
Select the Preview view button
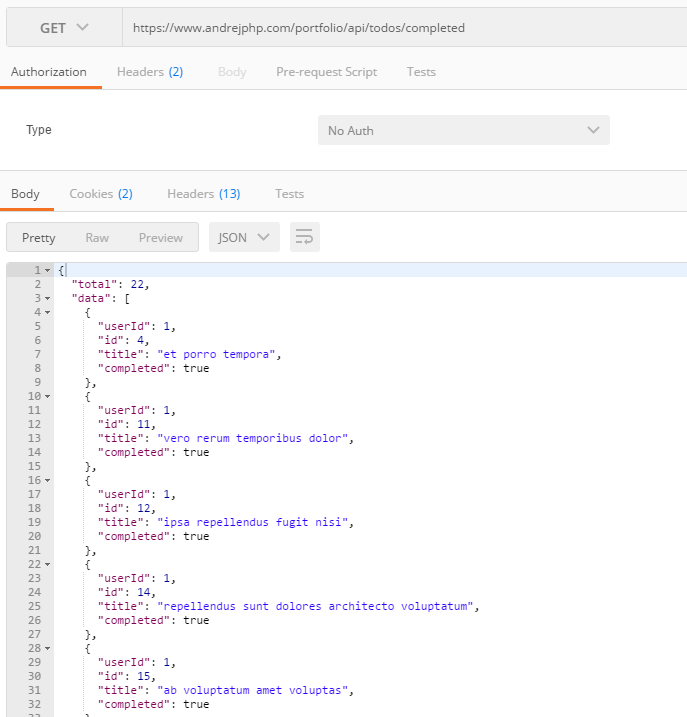pyautogui.click(x=161, y=238)
